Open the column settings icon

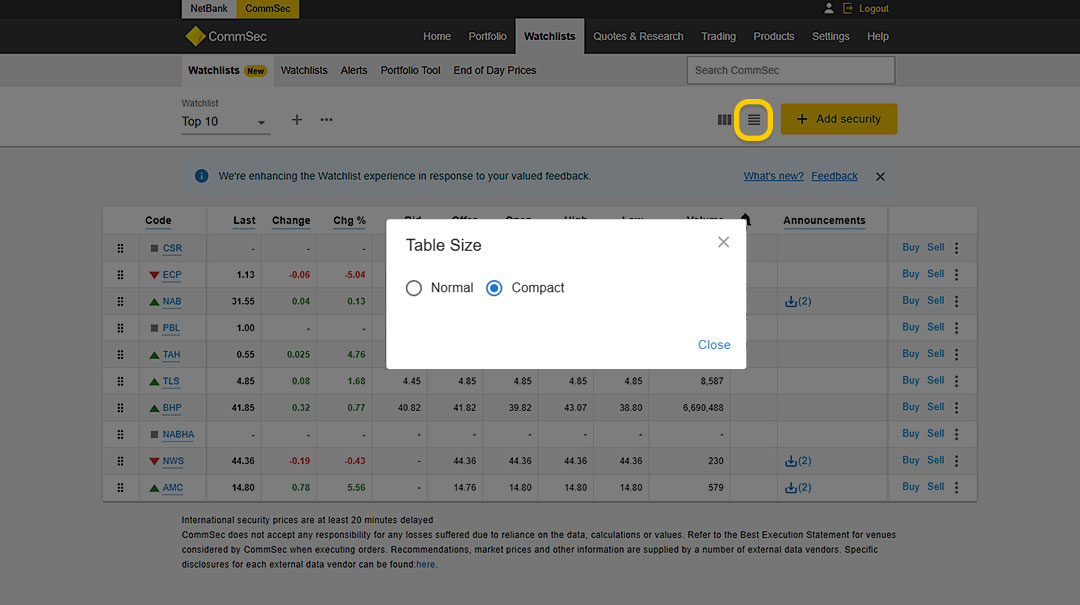coord(724,120)
